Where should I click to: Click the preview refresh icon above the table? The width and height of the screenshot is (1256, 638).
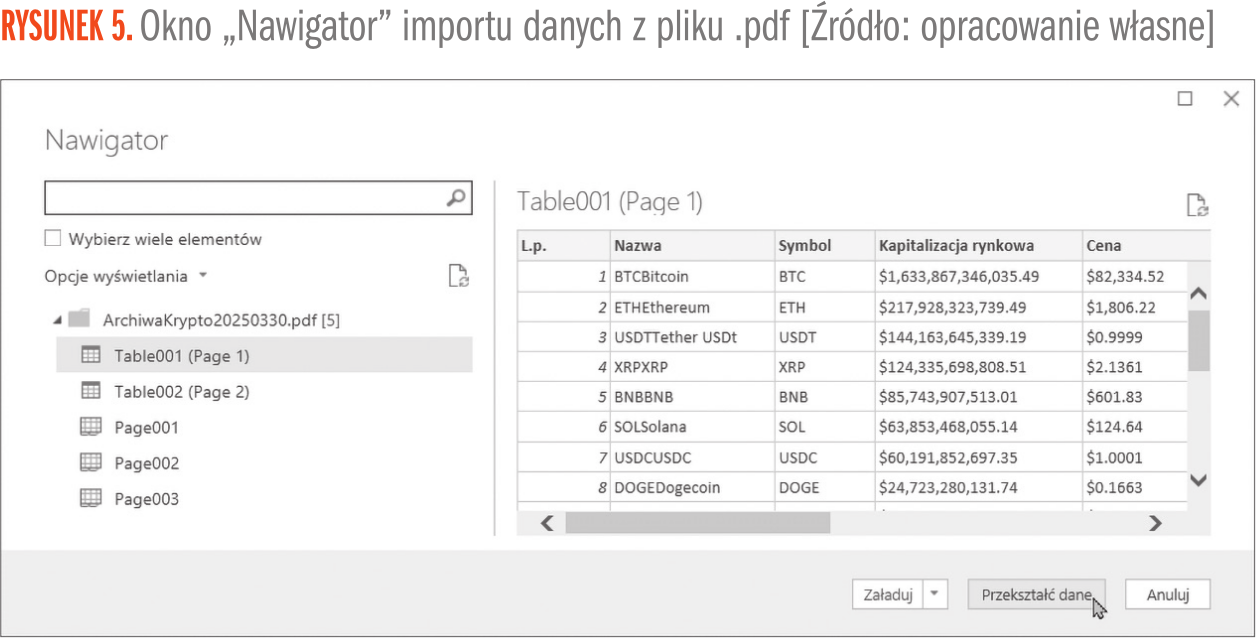click(x=1197, y=205)
